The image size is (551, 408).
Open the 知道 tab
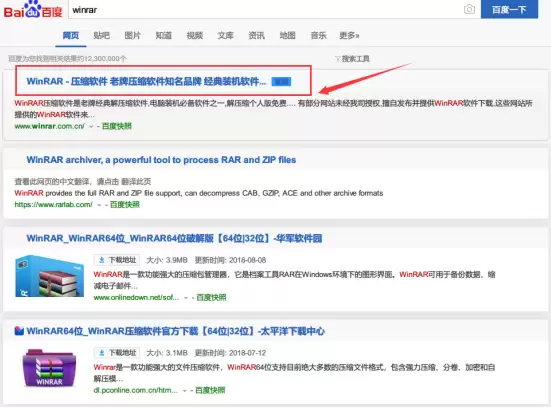coord(163,35)
